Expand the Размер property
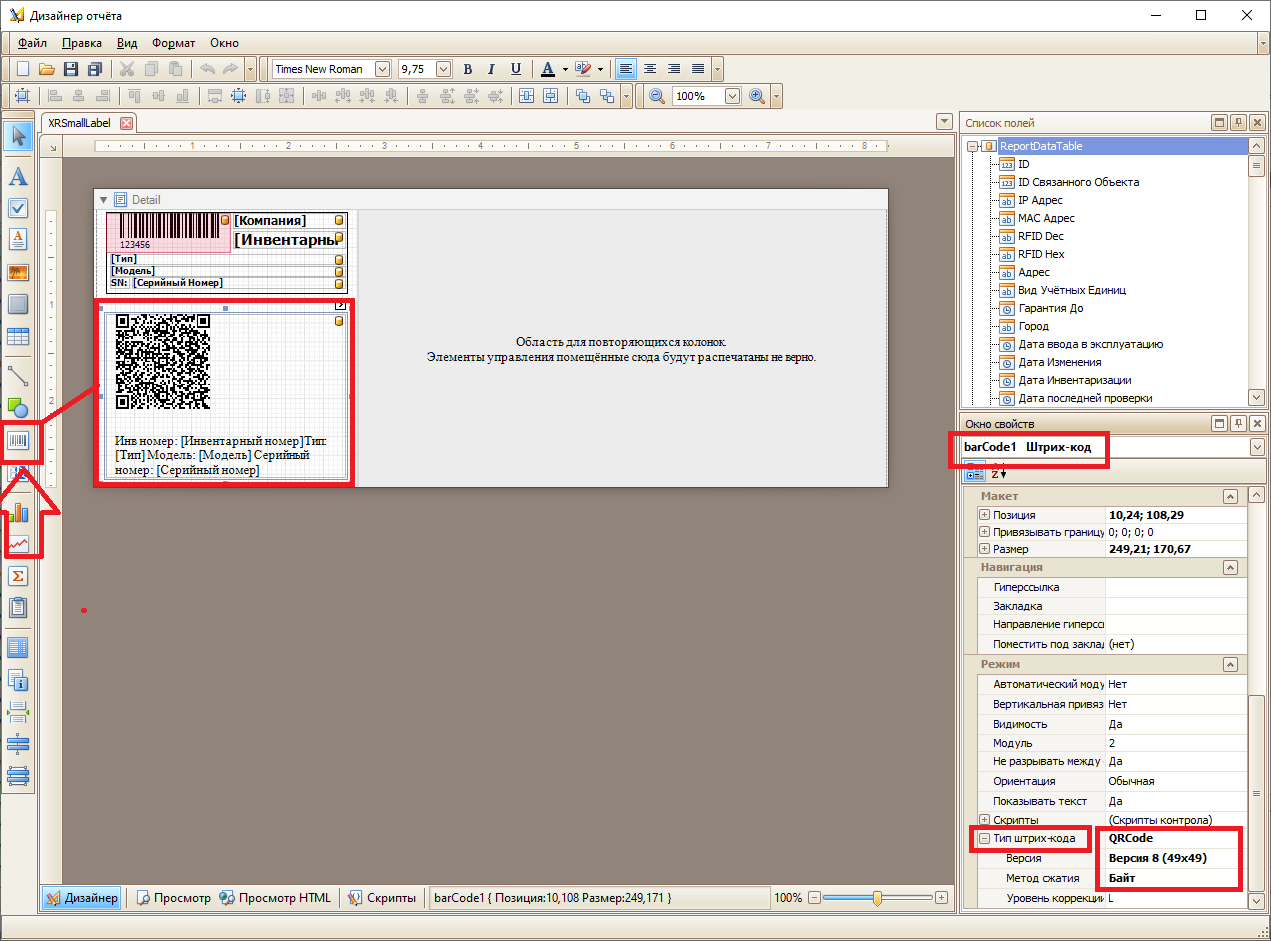This screenshot has height=941, width=1271. (984, 549)
